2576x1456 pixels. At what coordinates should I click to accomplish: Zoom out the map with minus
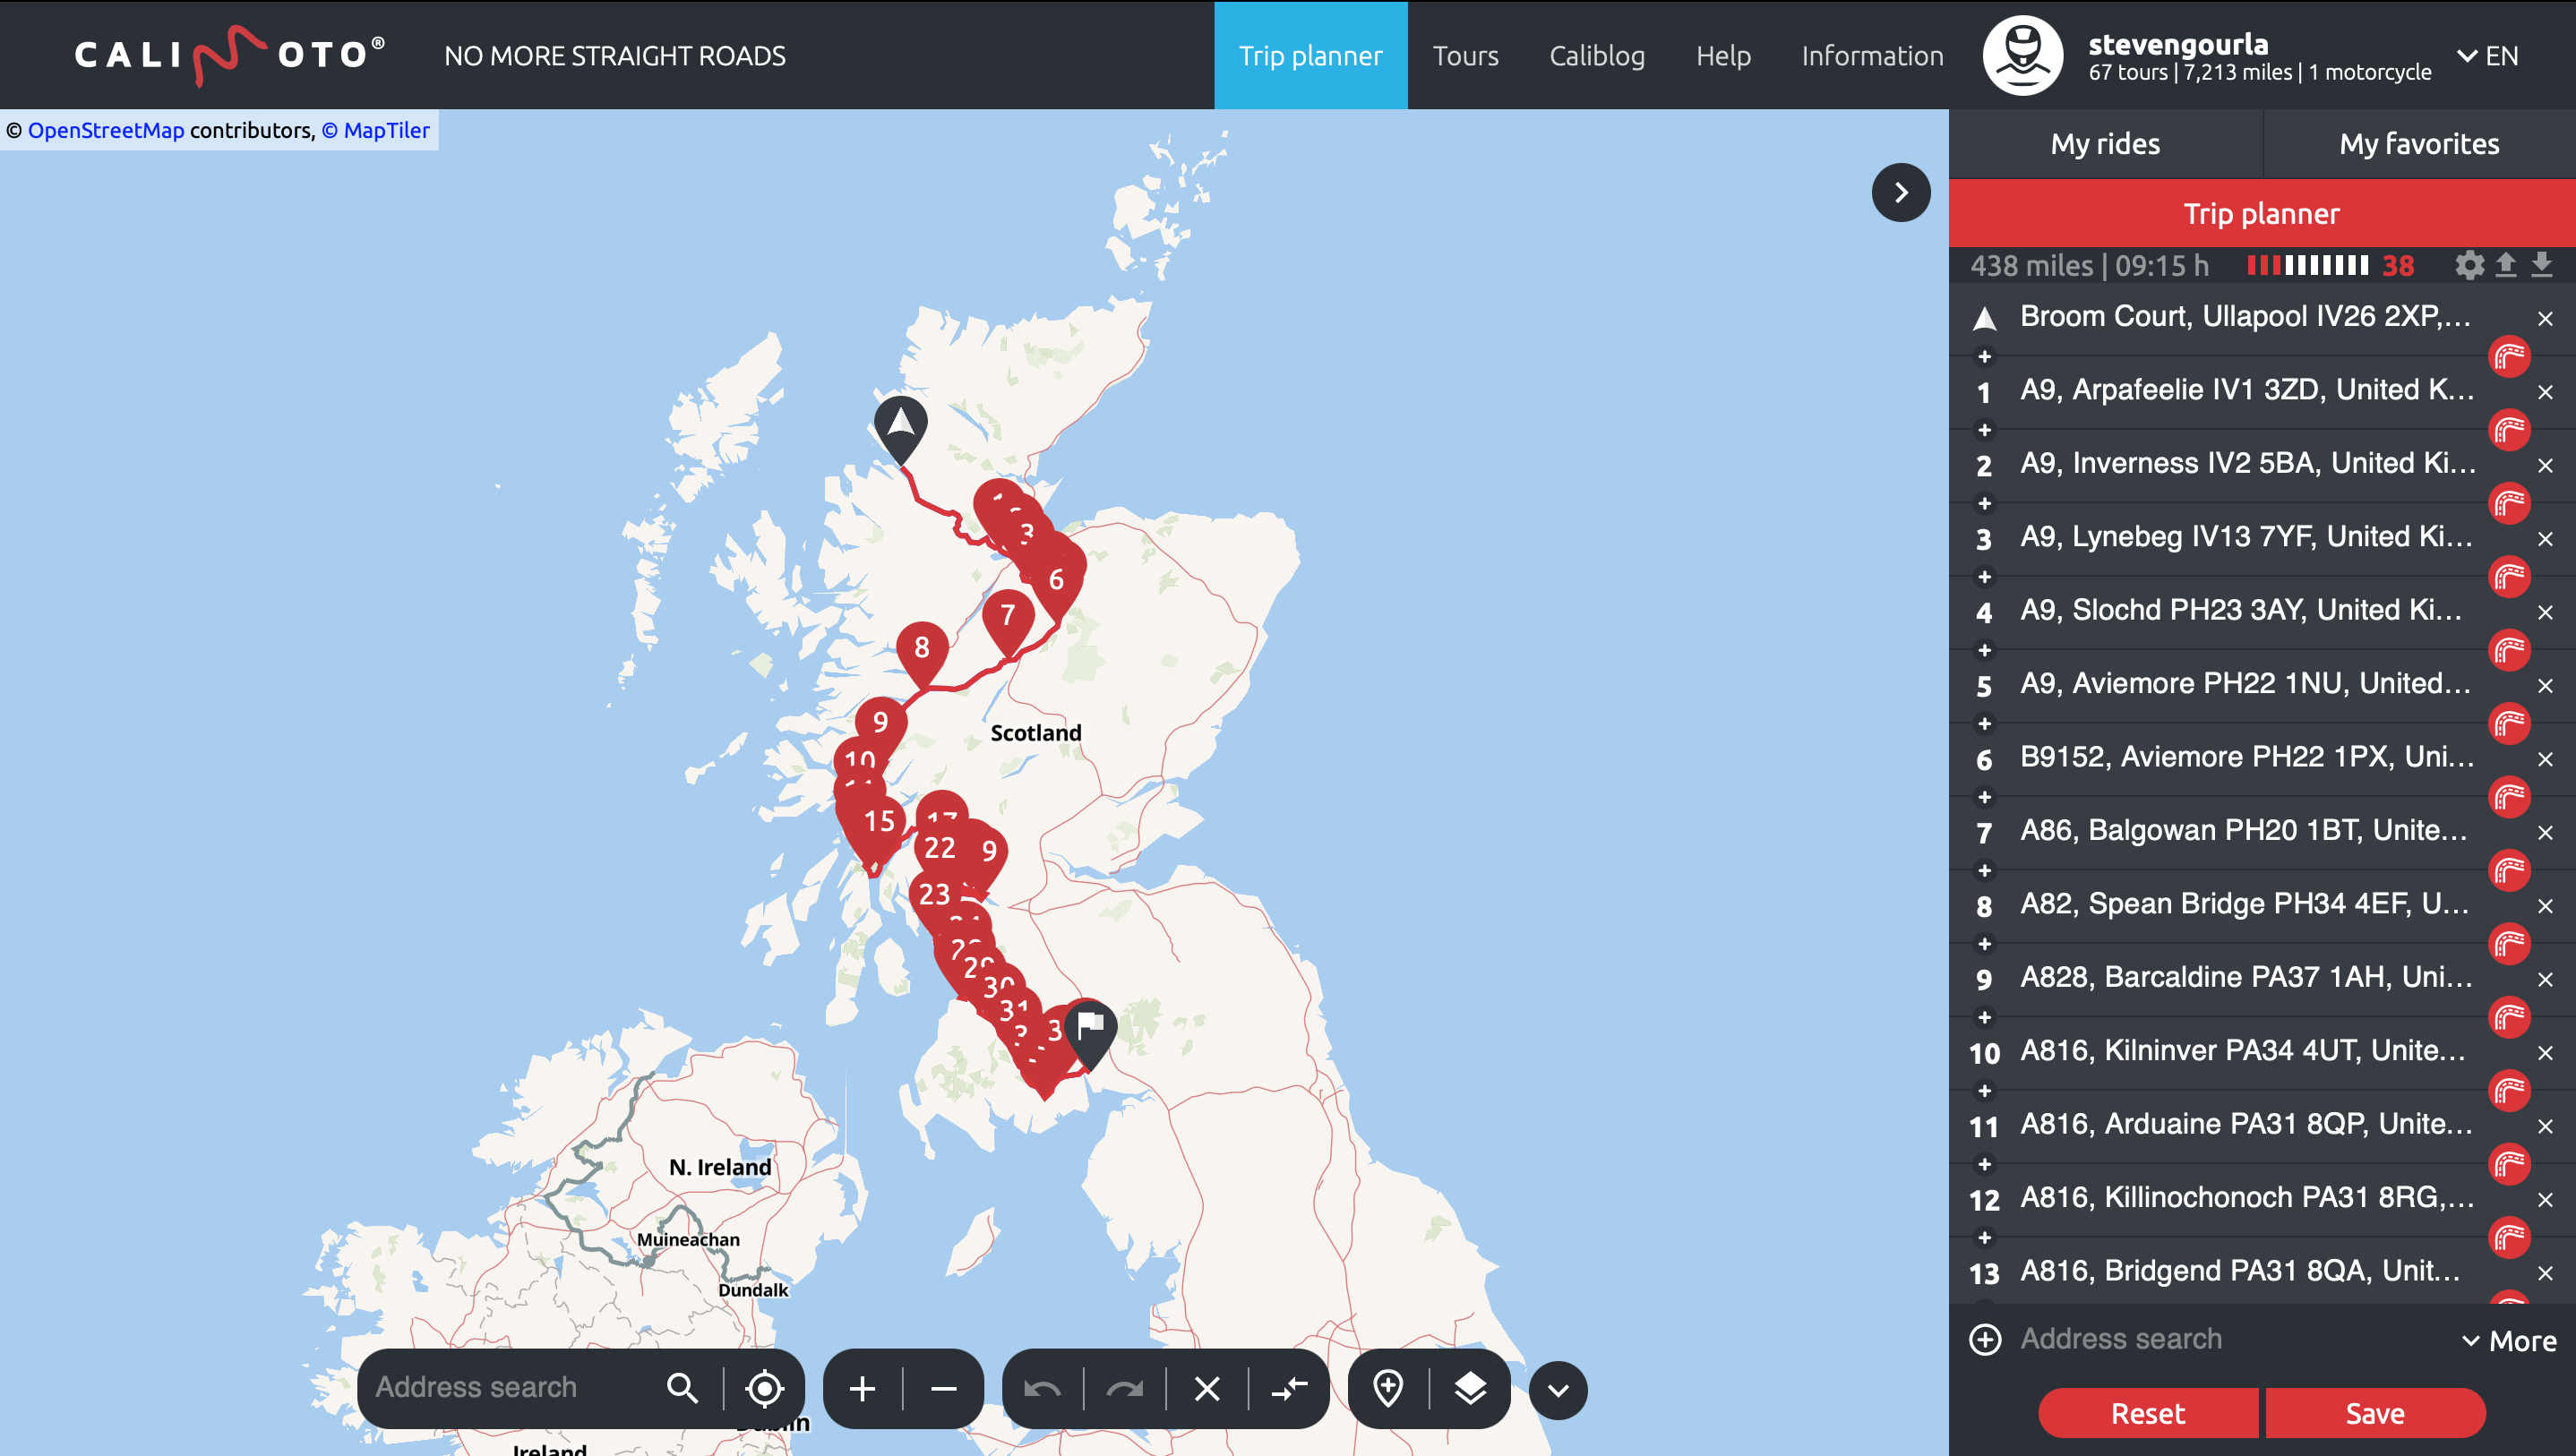(x=943, y=1388)
